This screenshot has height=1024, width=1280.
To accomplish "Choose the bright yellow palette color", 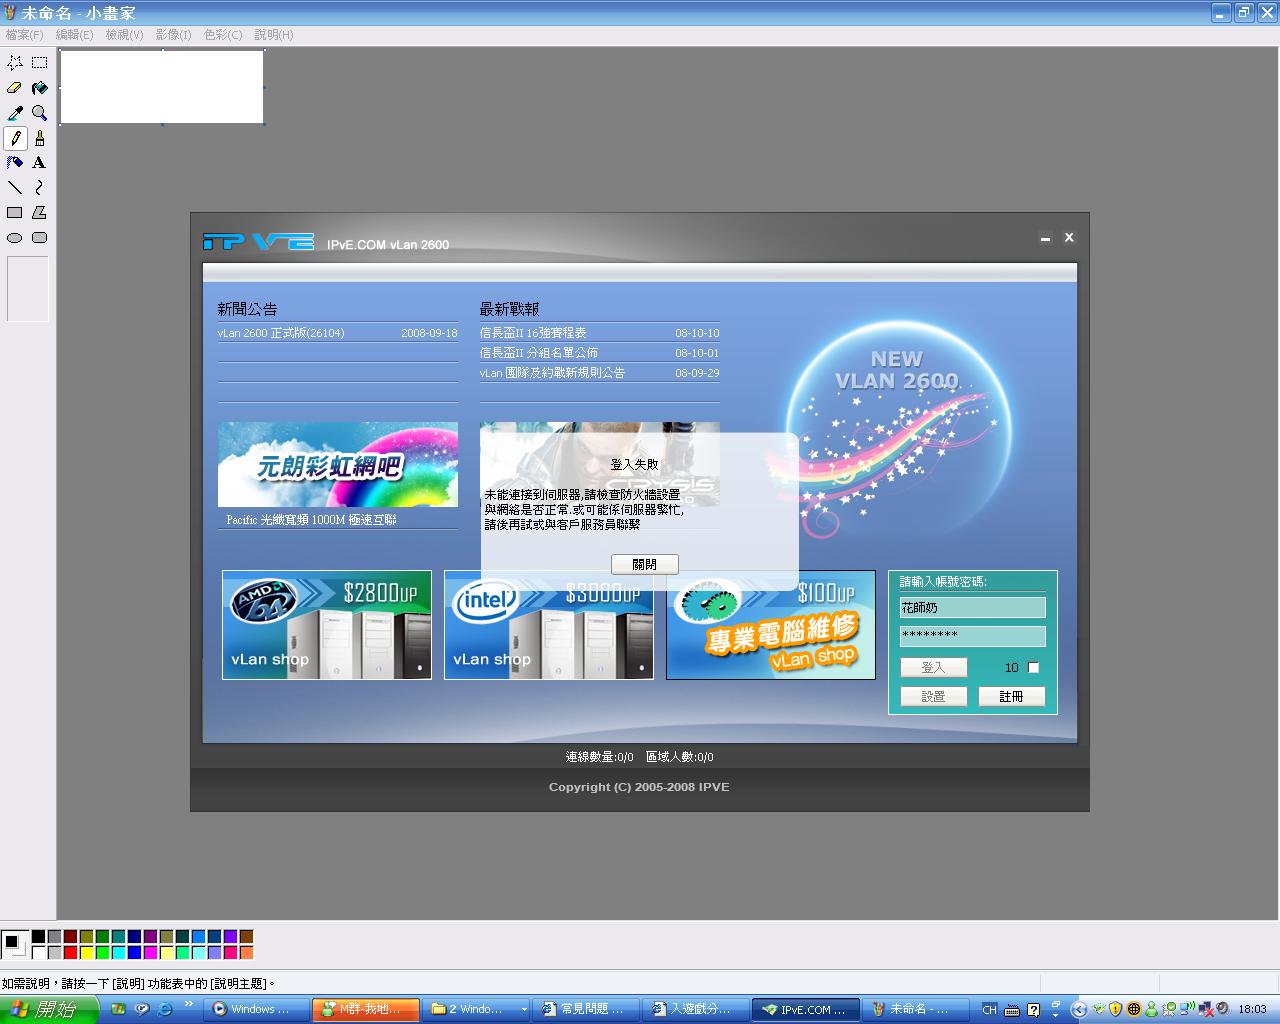I will (x=86, y=953).
